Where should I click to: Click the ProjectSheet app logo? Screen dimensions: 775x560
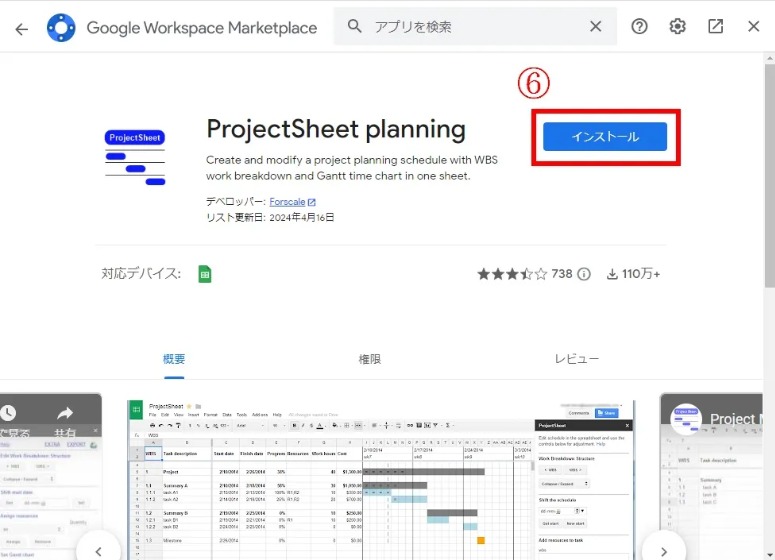[135, 157]
